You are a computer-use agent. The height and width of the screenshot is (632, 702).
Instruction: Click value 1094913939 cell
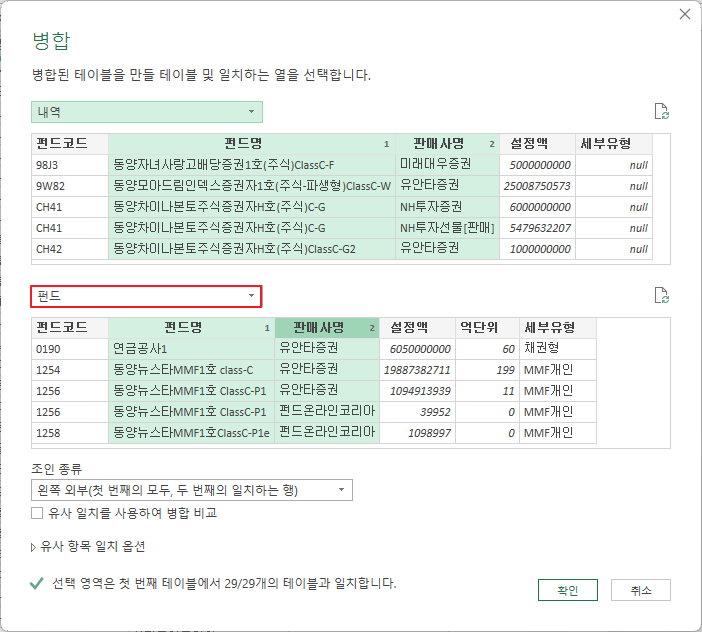[417, 391]
